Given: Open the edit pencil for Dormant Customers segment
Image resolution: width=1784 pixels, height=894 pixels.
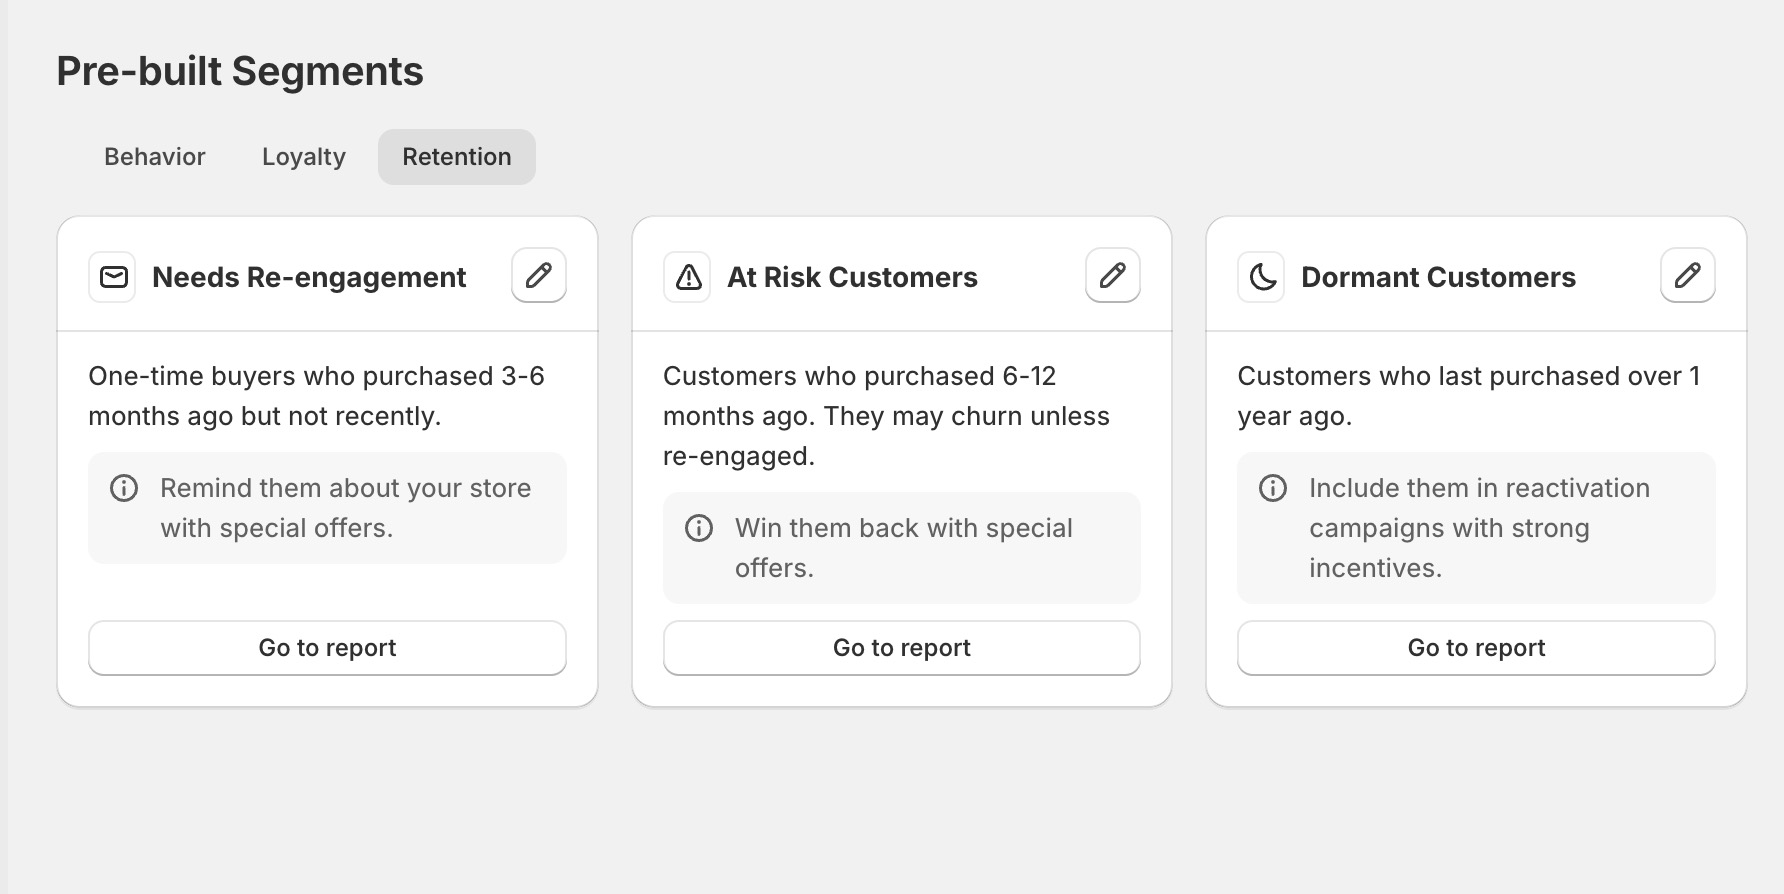Looking at the screenshot, I should tap(1687, 275).
